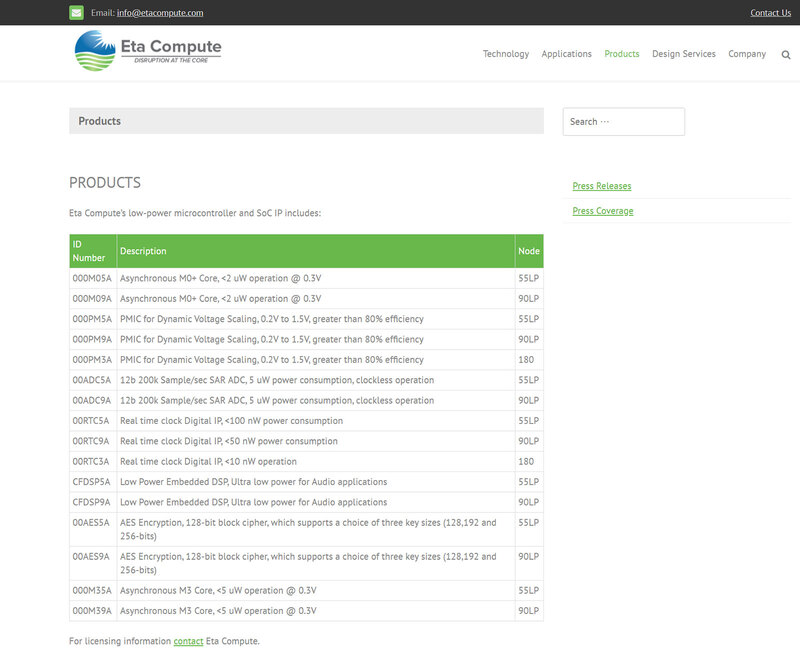This screenshot has height=671, width=800.
Task: Follow the contact link for licensing information
Action: pos(188,641)
